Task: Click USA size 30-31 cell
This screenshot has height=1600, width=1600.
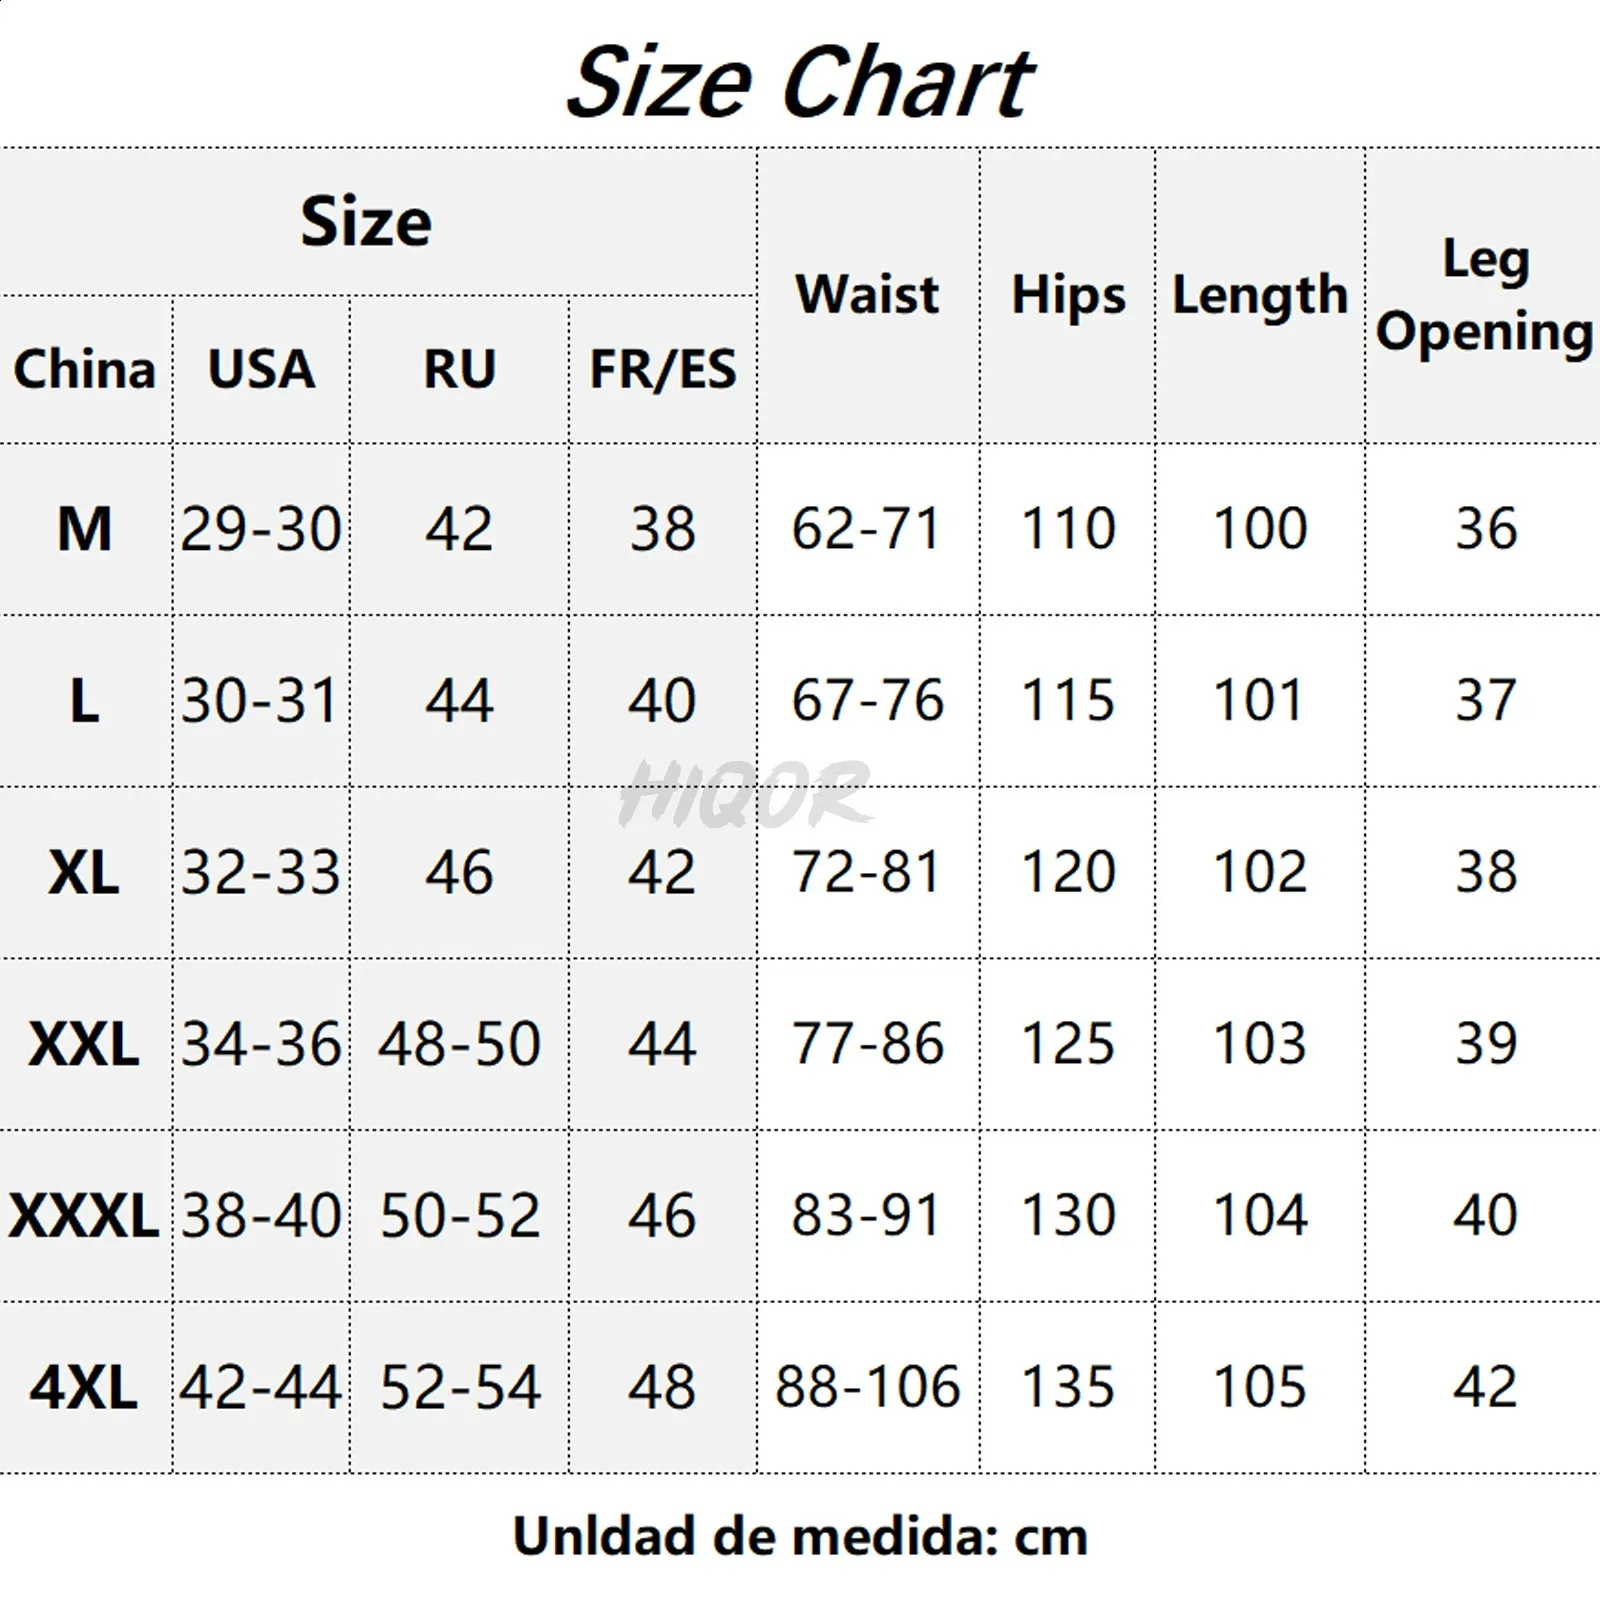Action: point(261,700)
